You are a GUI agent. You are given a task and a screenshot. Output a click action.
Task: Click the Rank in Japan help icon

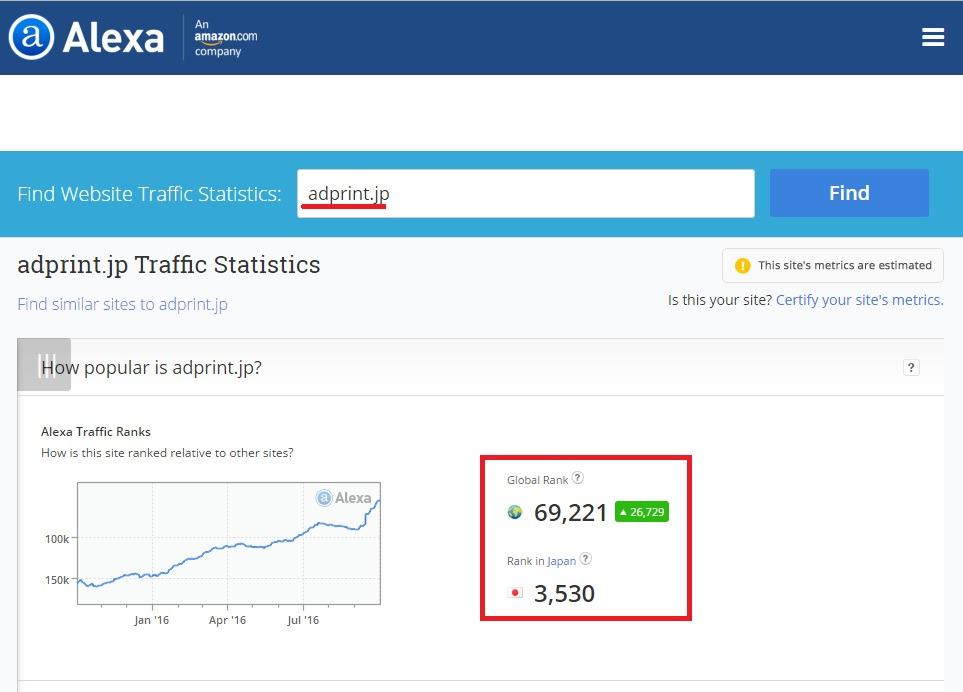pos(585,559)
